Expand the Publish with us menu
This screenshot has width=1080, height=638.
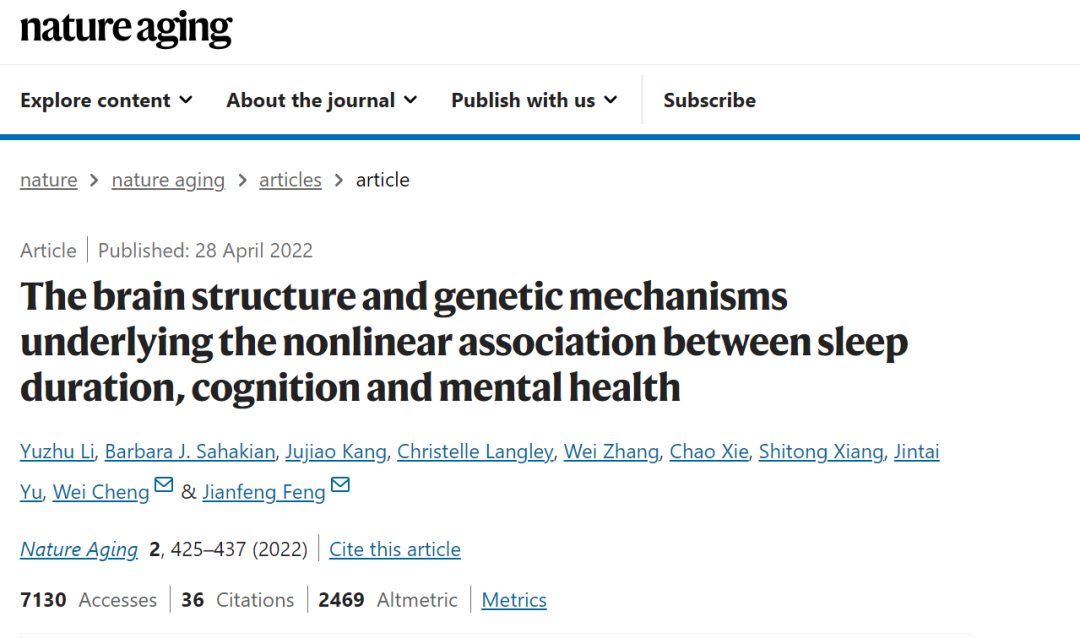coord(534,101)
